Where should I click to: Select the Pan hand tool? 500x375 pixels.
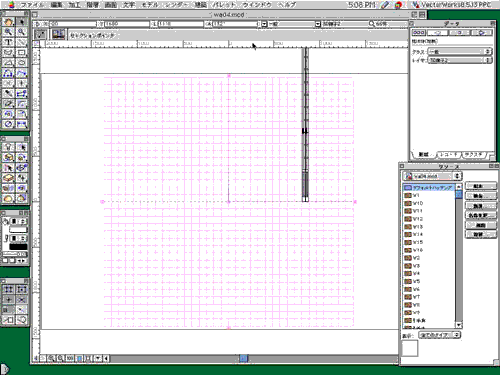[8, 22]
